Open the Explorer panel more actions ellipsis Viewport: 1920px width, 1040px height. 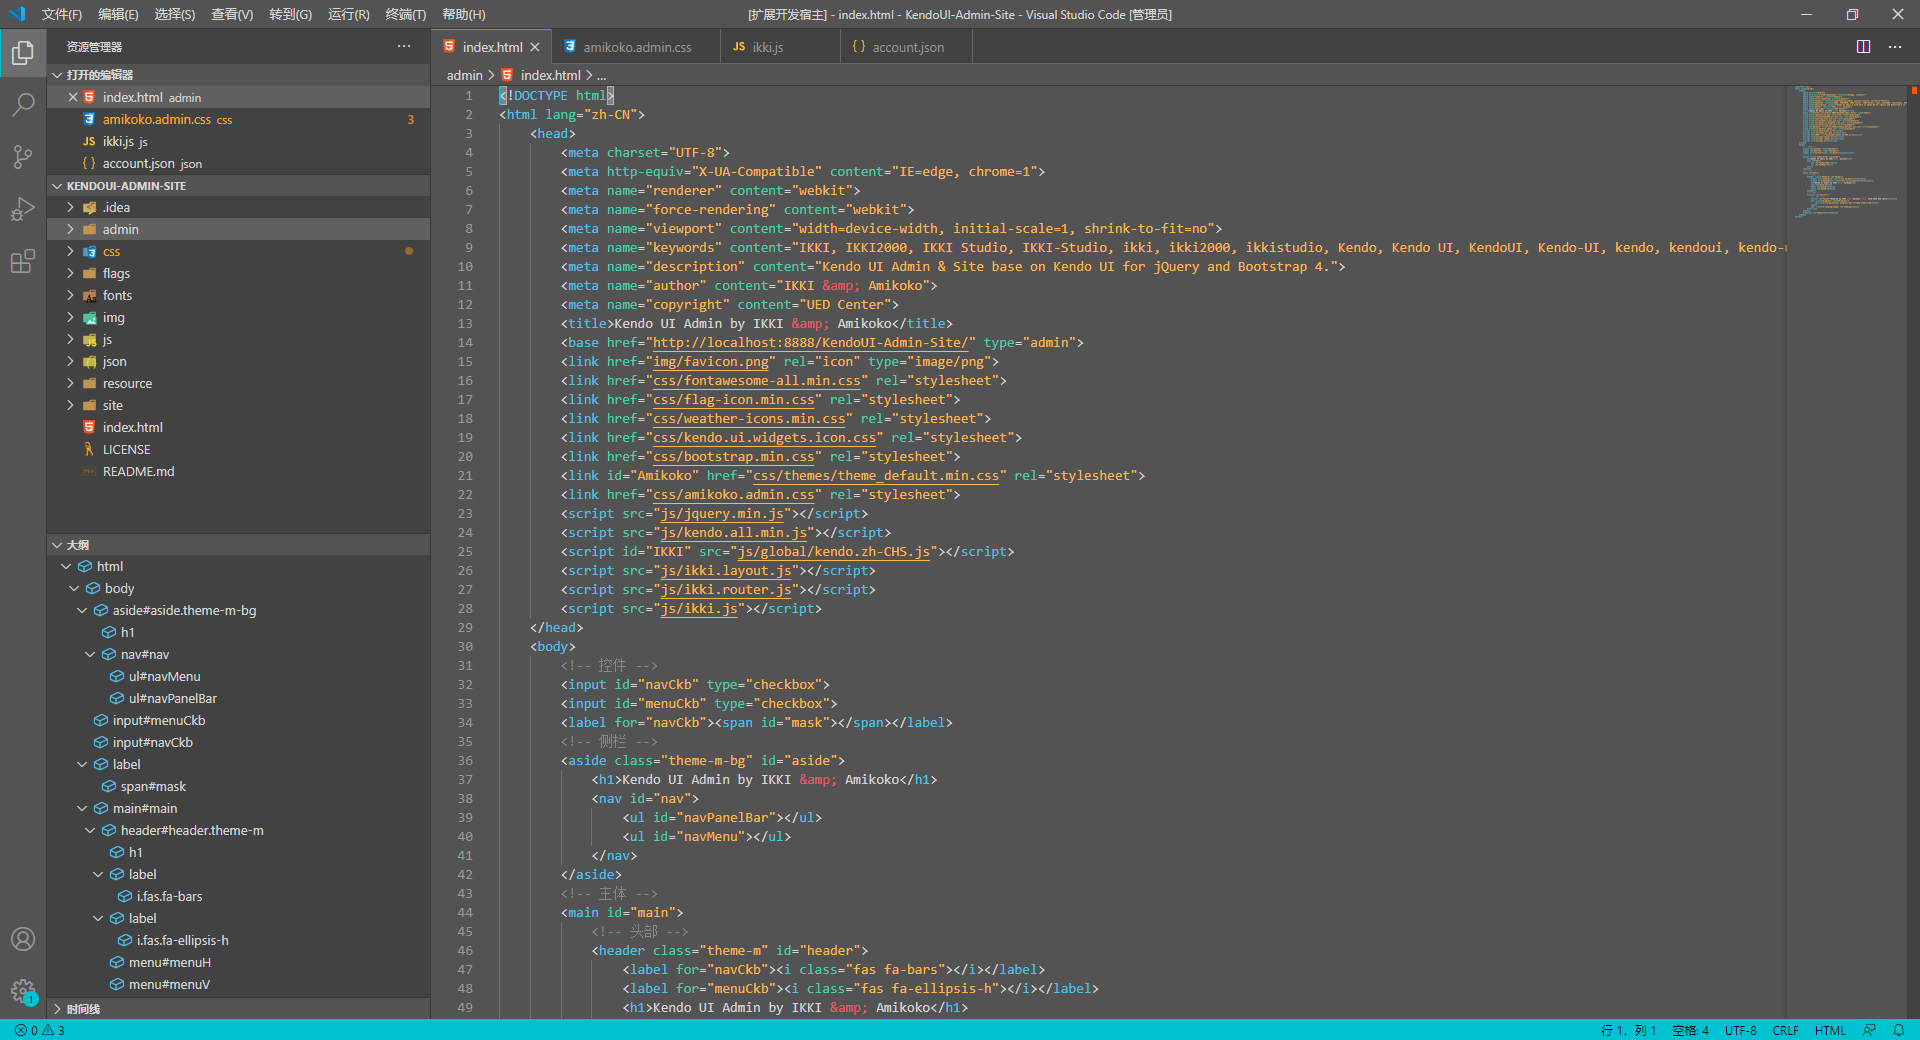[x=404, y=46]
